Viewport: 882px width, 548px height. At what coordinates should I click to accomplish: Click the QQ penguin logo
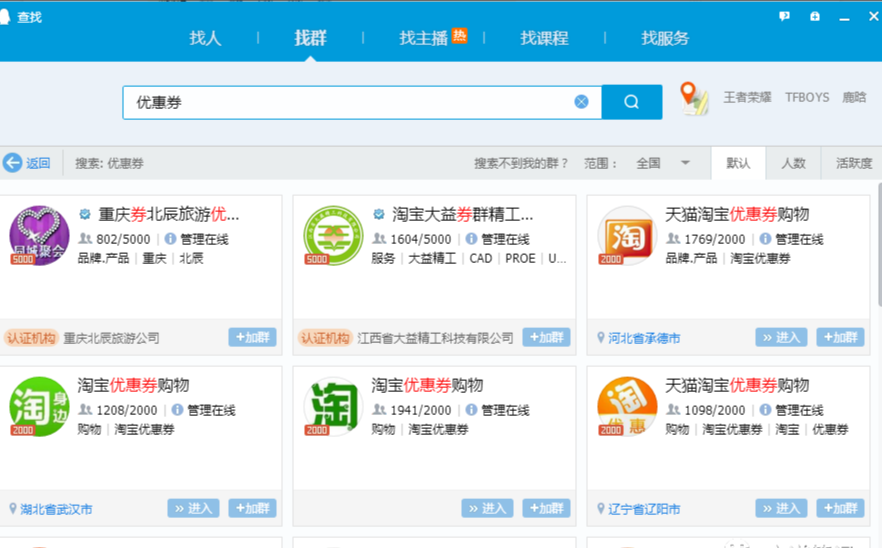4,17
